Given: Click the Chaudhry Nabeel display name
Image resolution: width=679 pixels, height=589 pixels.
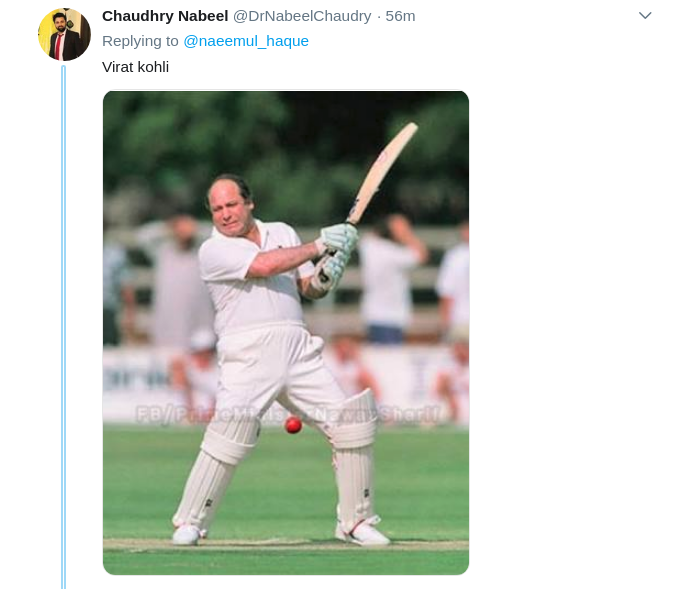Looking at the screenshot, I should (x=165, y=16).
